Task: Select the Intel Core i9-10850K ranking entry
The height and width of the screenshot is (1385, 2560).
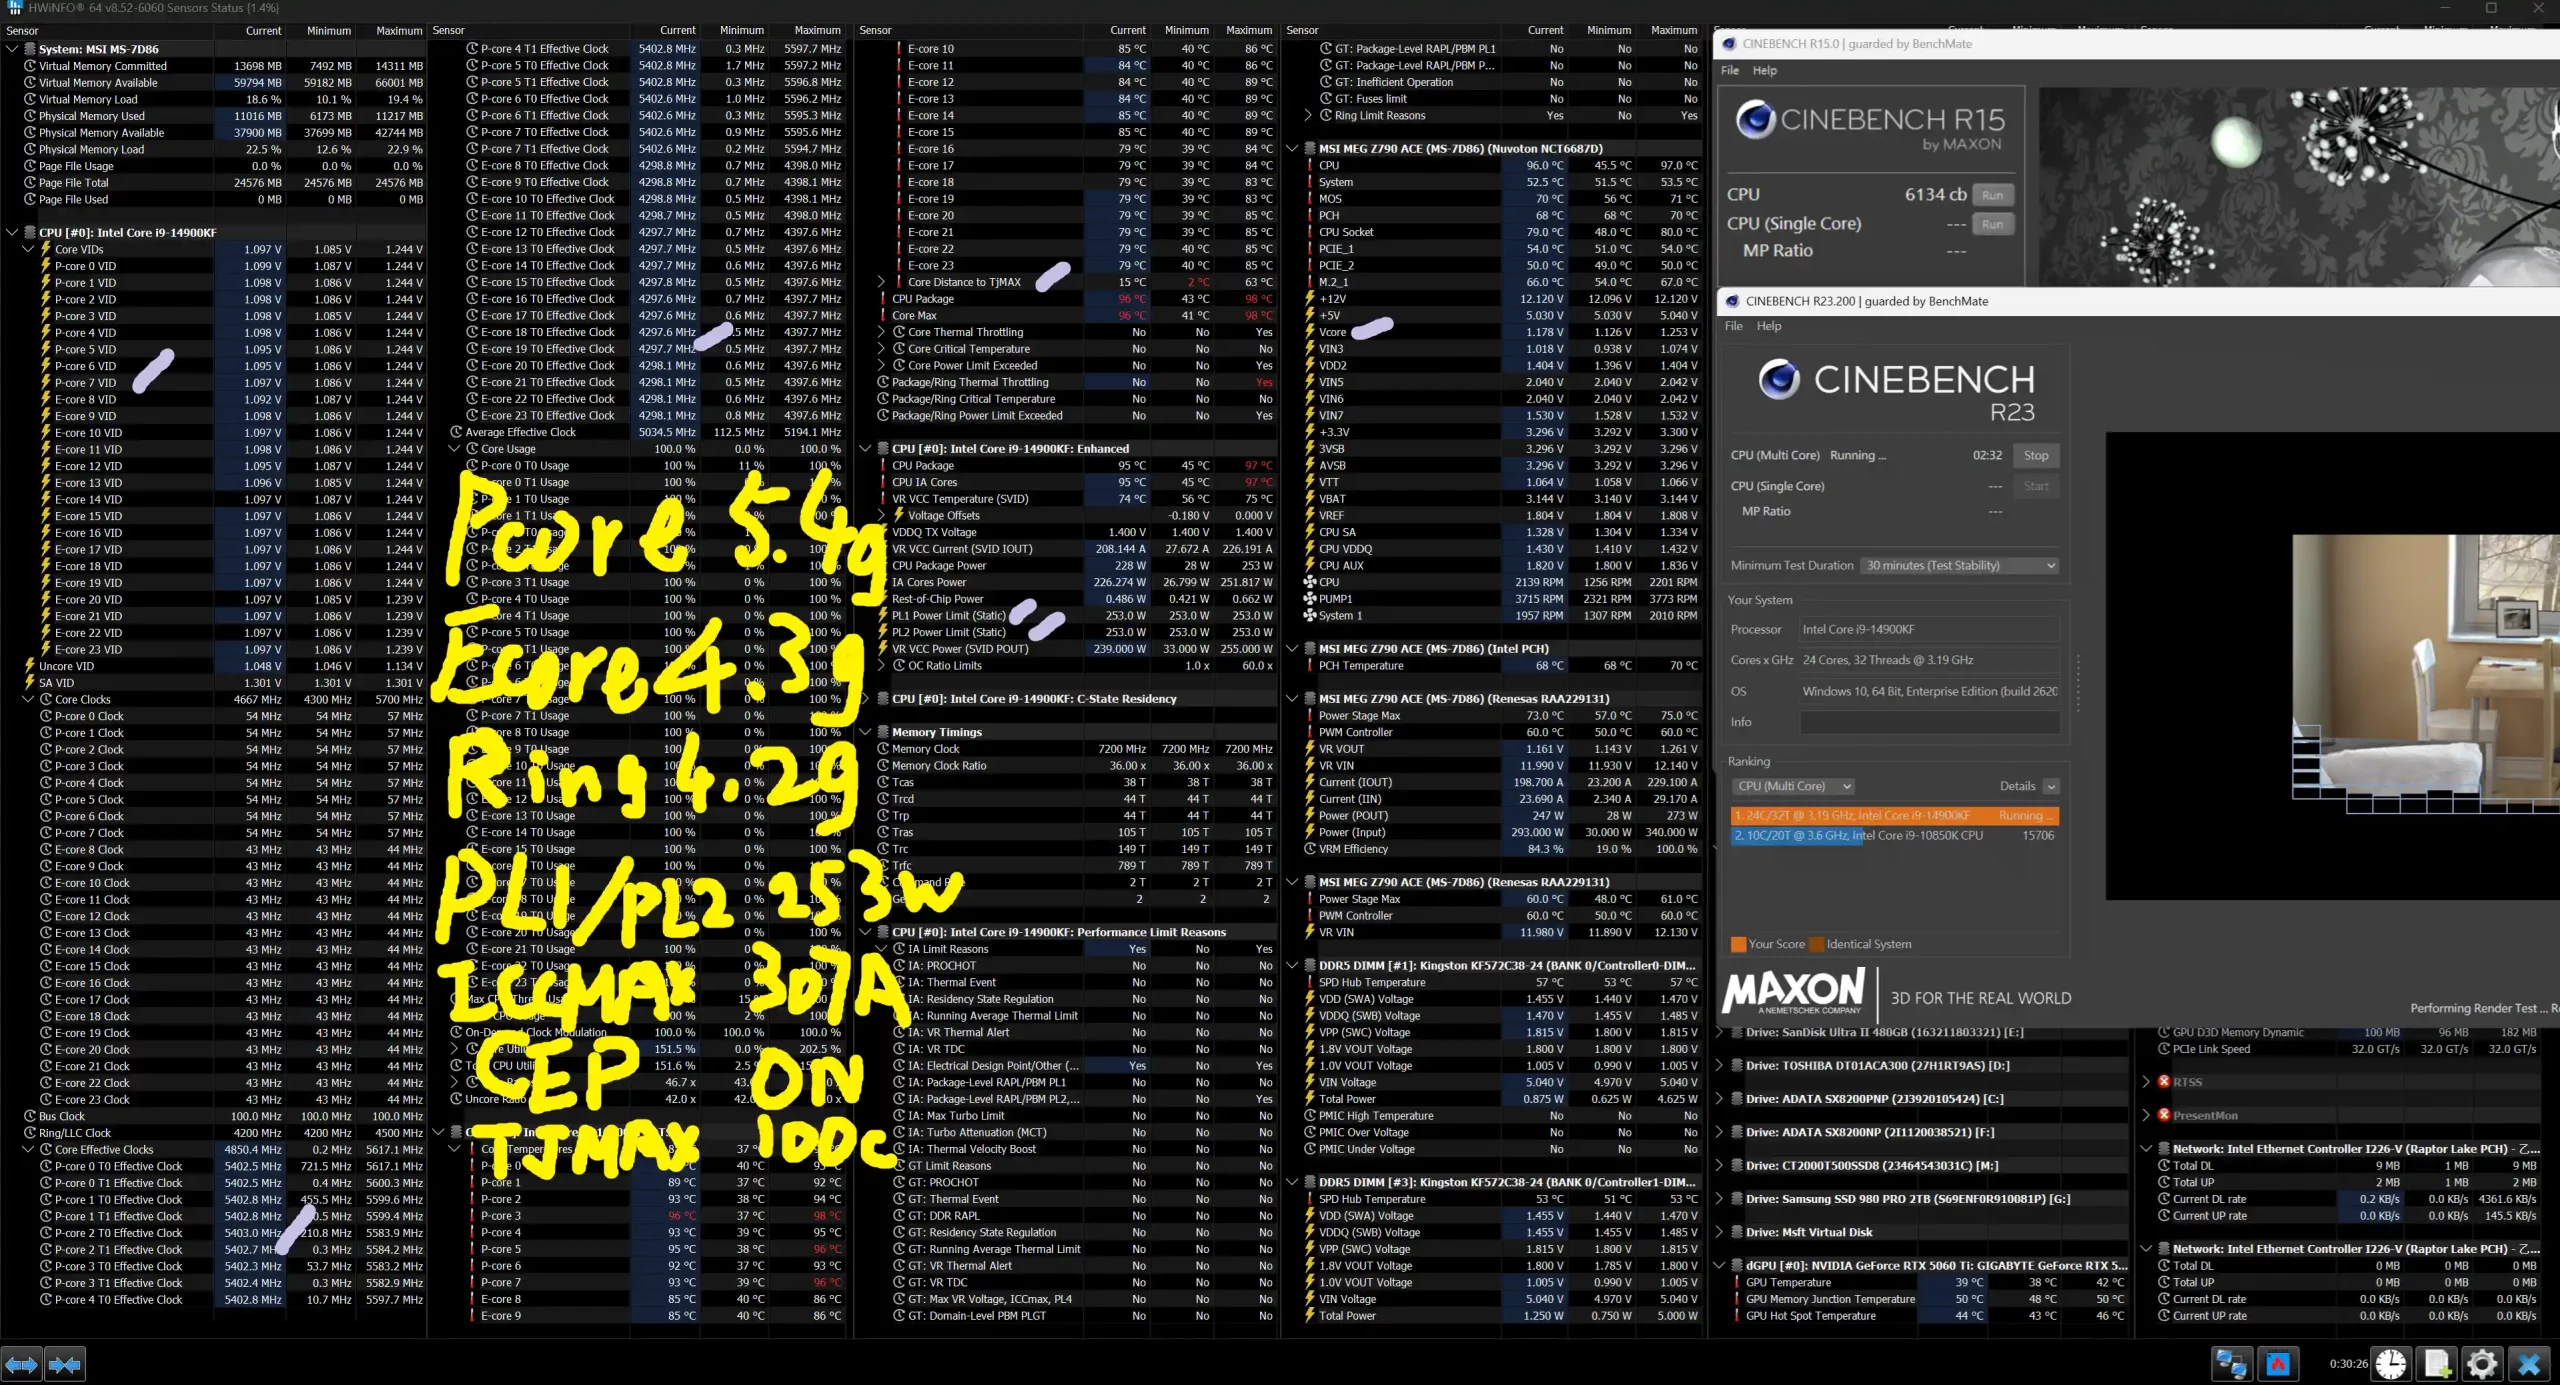Action: 1894,836
